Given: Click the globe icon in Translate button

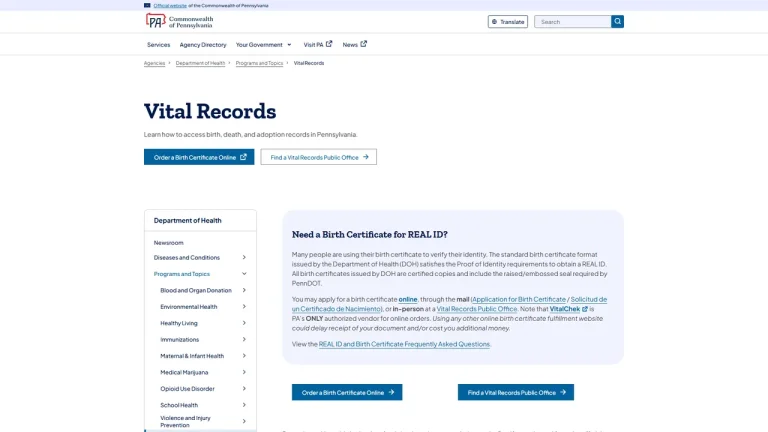Looking at the screenshot, I should point(494,22).
